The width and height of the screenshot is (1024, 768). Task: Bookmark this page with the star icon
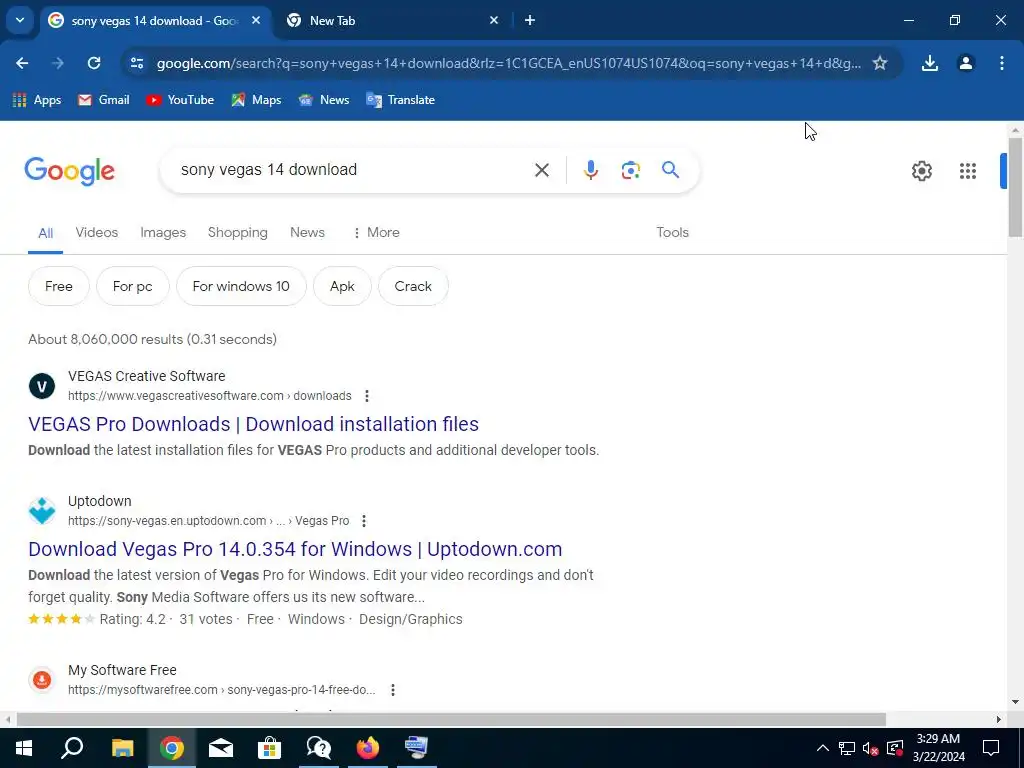[880, 63]
